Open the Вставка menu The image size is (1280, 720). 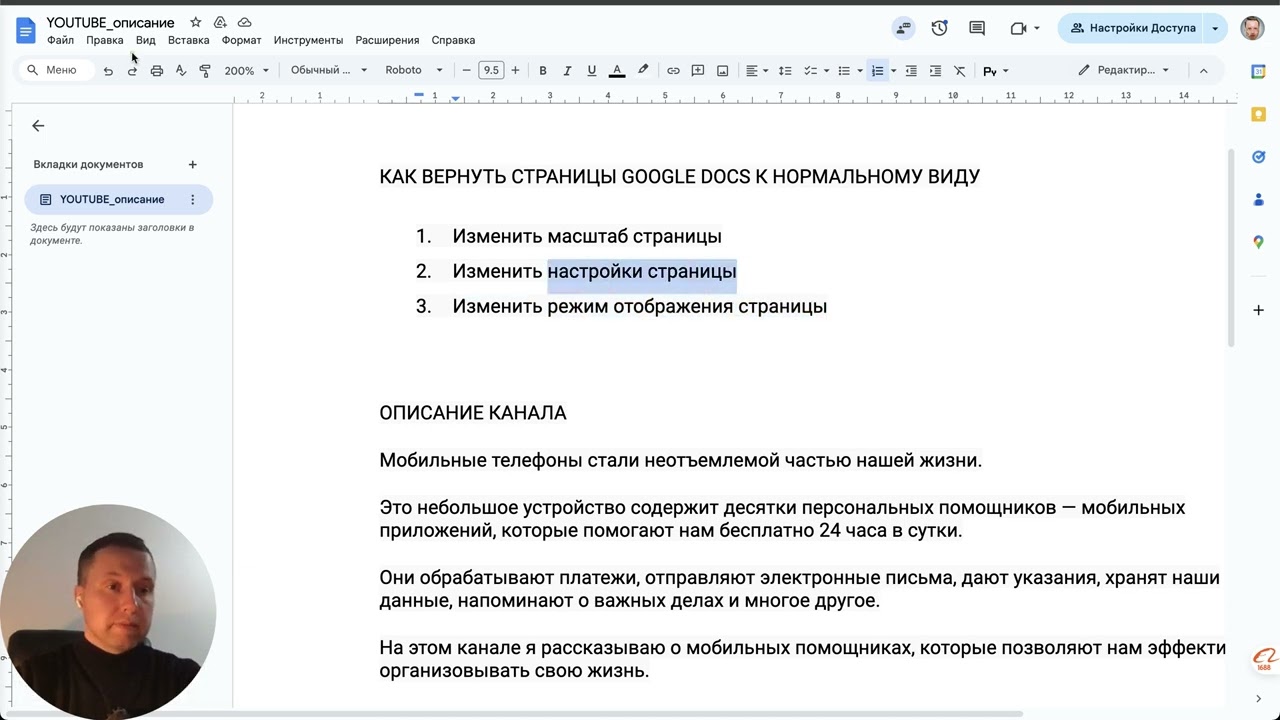[x=188, y=40]
